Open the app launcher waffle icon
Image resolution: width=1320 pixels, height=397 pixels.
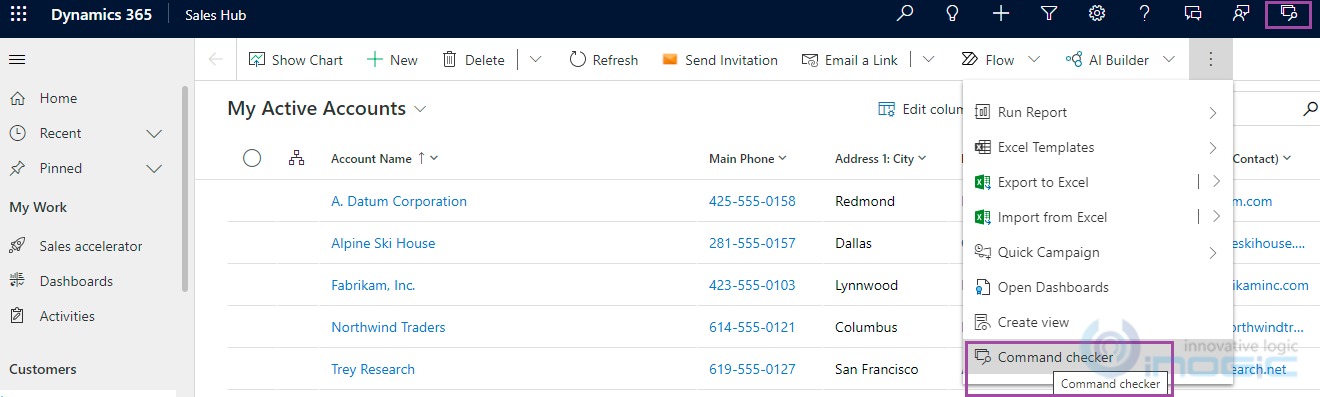[18, 15]
